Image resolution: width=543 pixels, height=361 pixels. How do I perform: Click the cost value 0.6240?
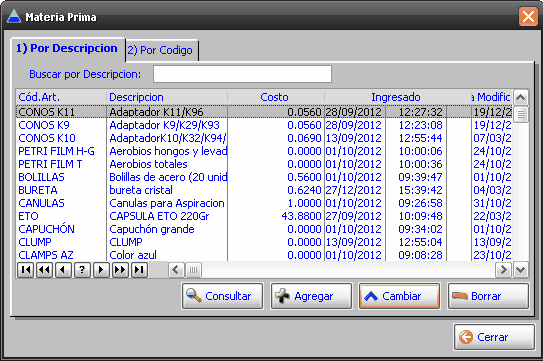[304, 190]
